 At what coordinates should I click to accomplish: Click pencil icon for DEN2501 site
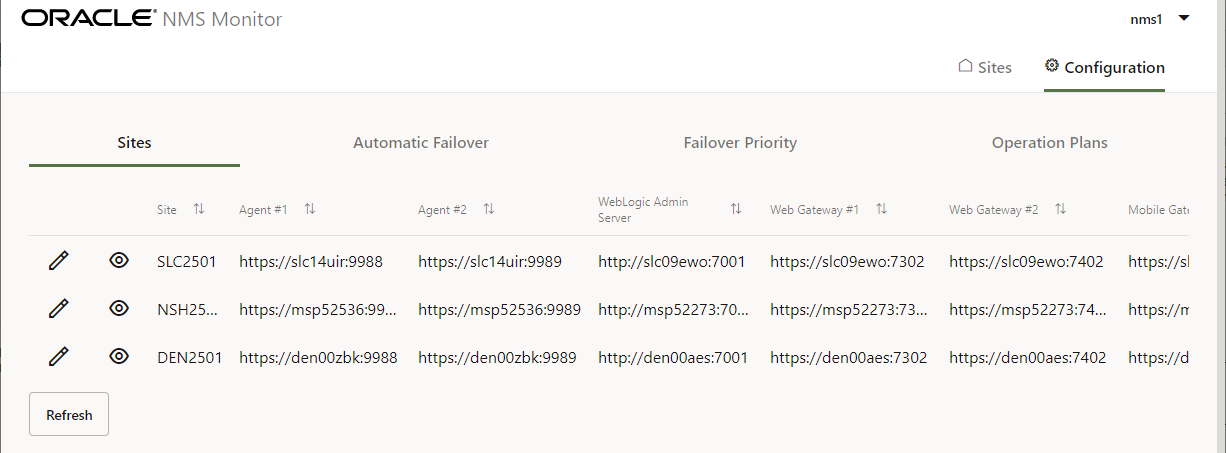tap(59, 357)
